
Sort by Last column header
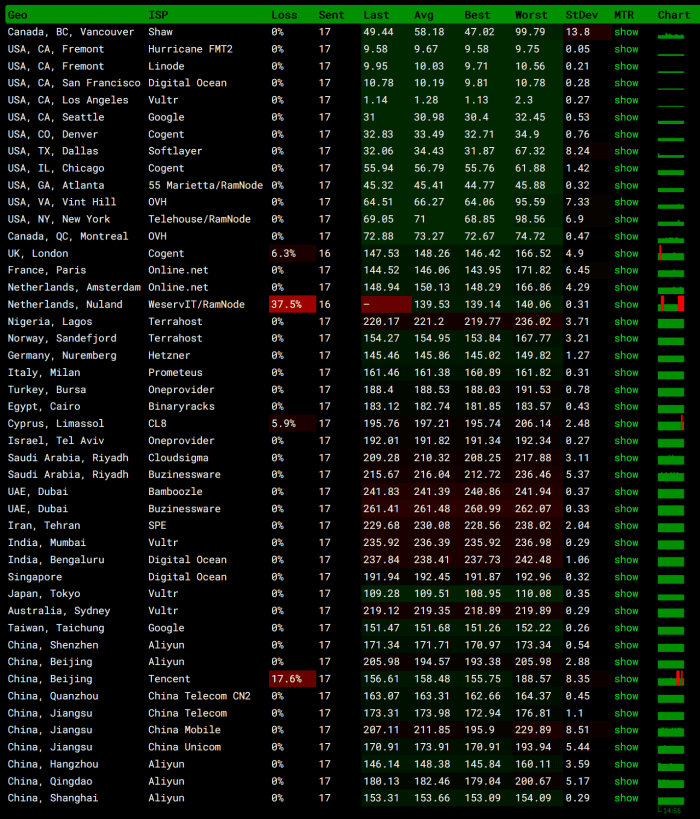tap(376, 15)
